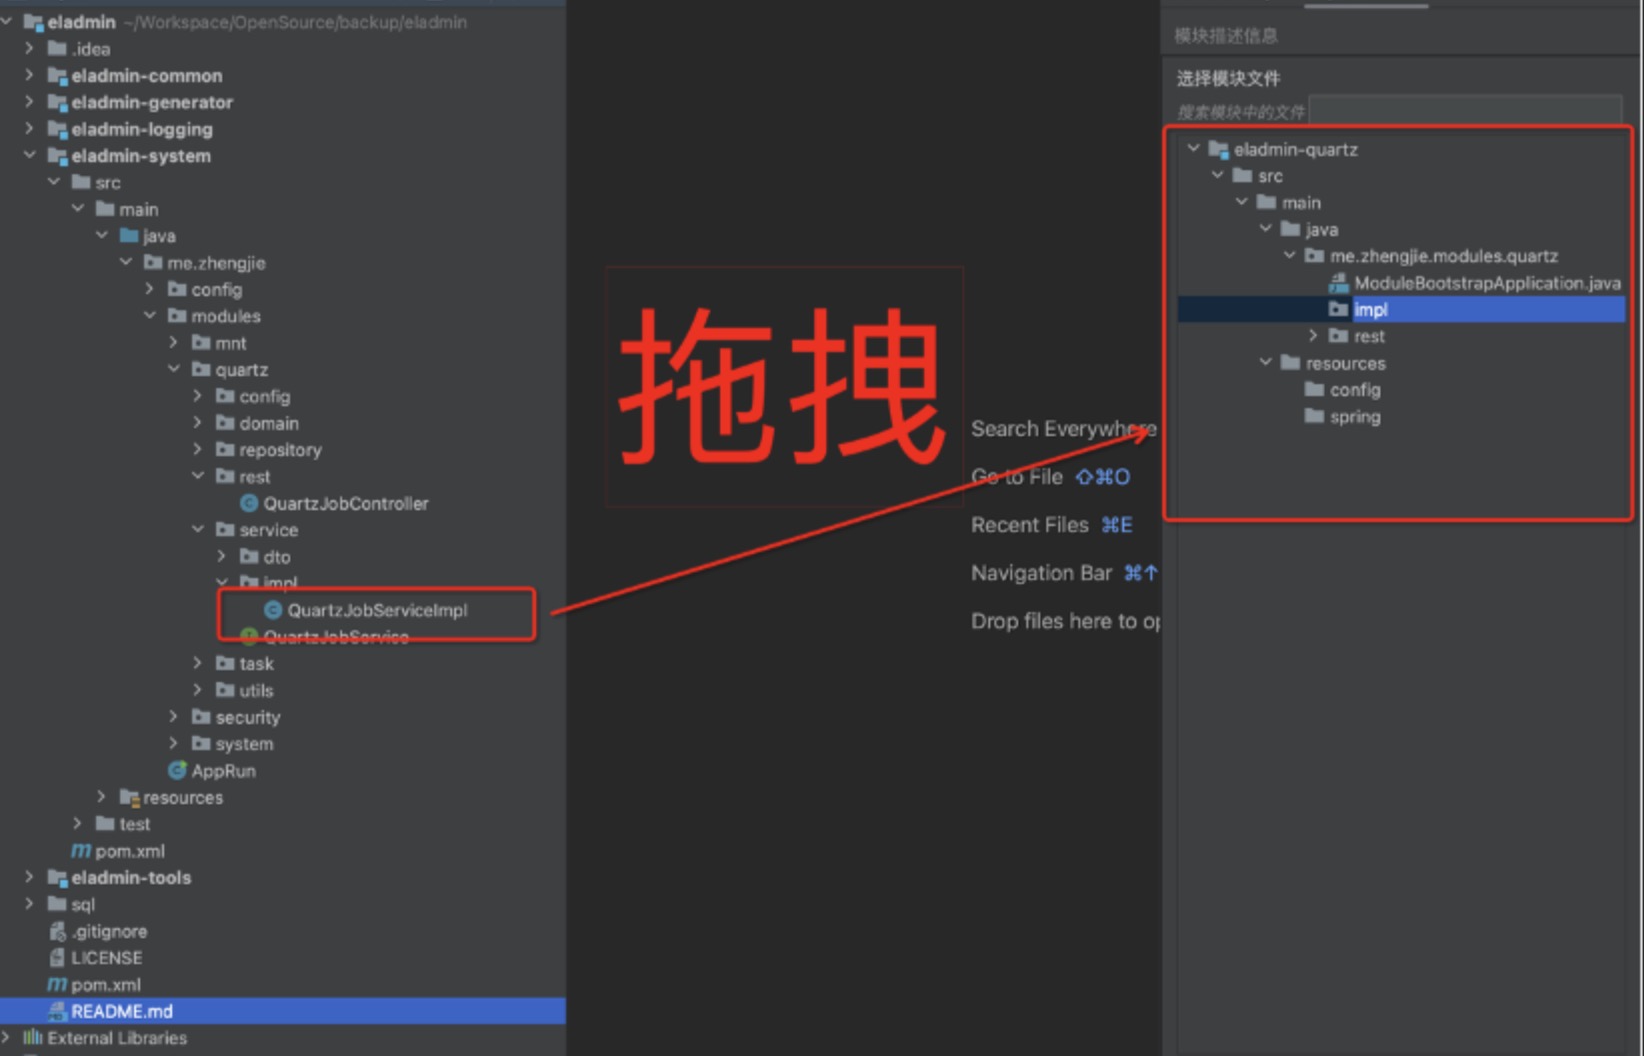Click the Navigation Bar hint text
The width and height of the screenshot is (1644, 1056).
[x=1041, y=573]
